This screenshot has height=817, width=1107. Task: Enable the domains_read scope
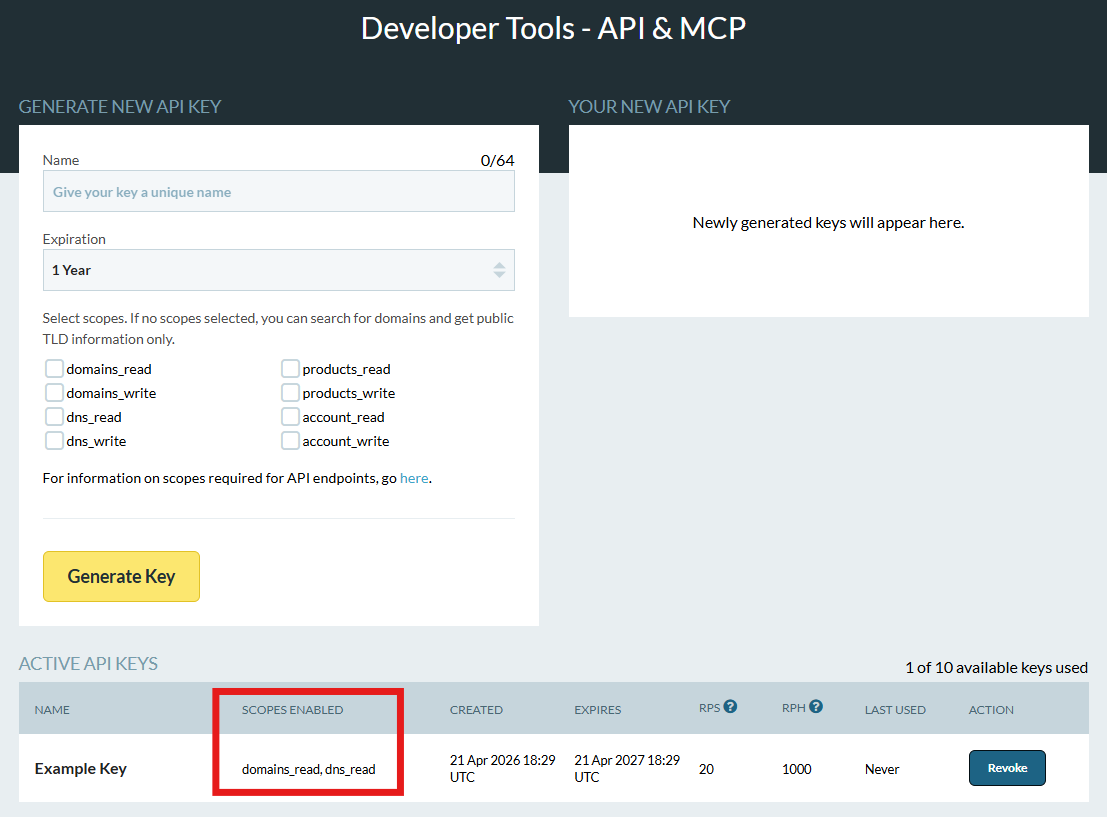coord(54,368)
